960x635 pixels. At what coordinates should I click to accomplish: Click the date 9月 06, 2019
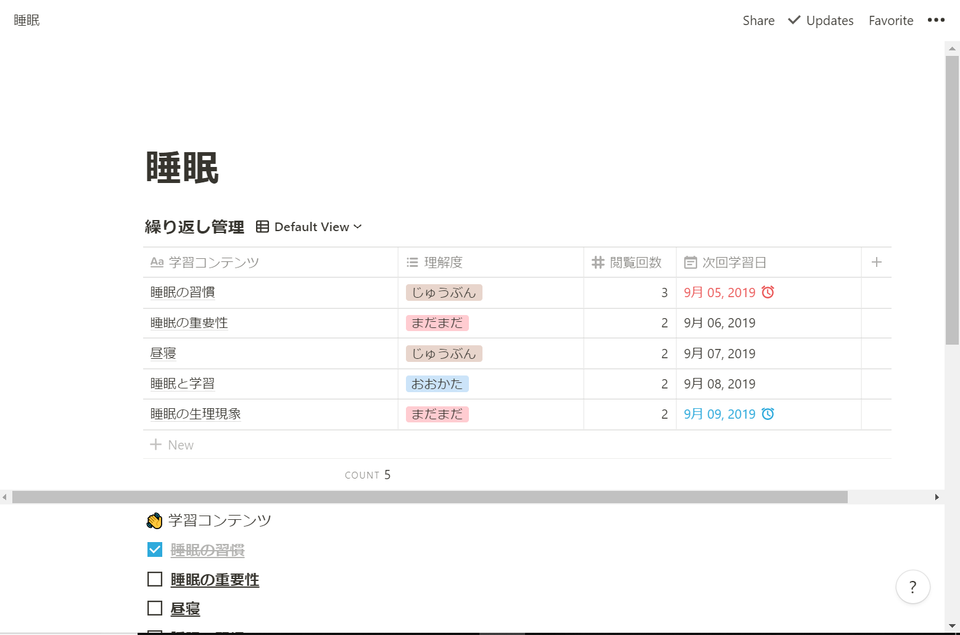[x=719, y=323]
